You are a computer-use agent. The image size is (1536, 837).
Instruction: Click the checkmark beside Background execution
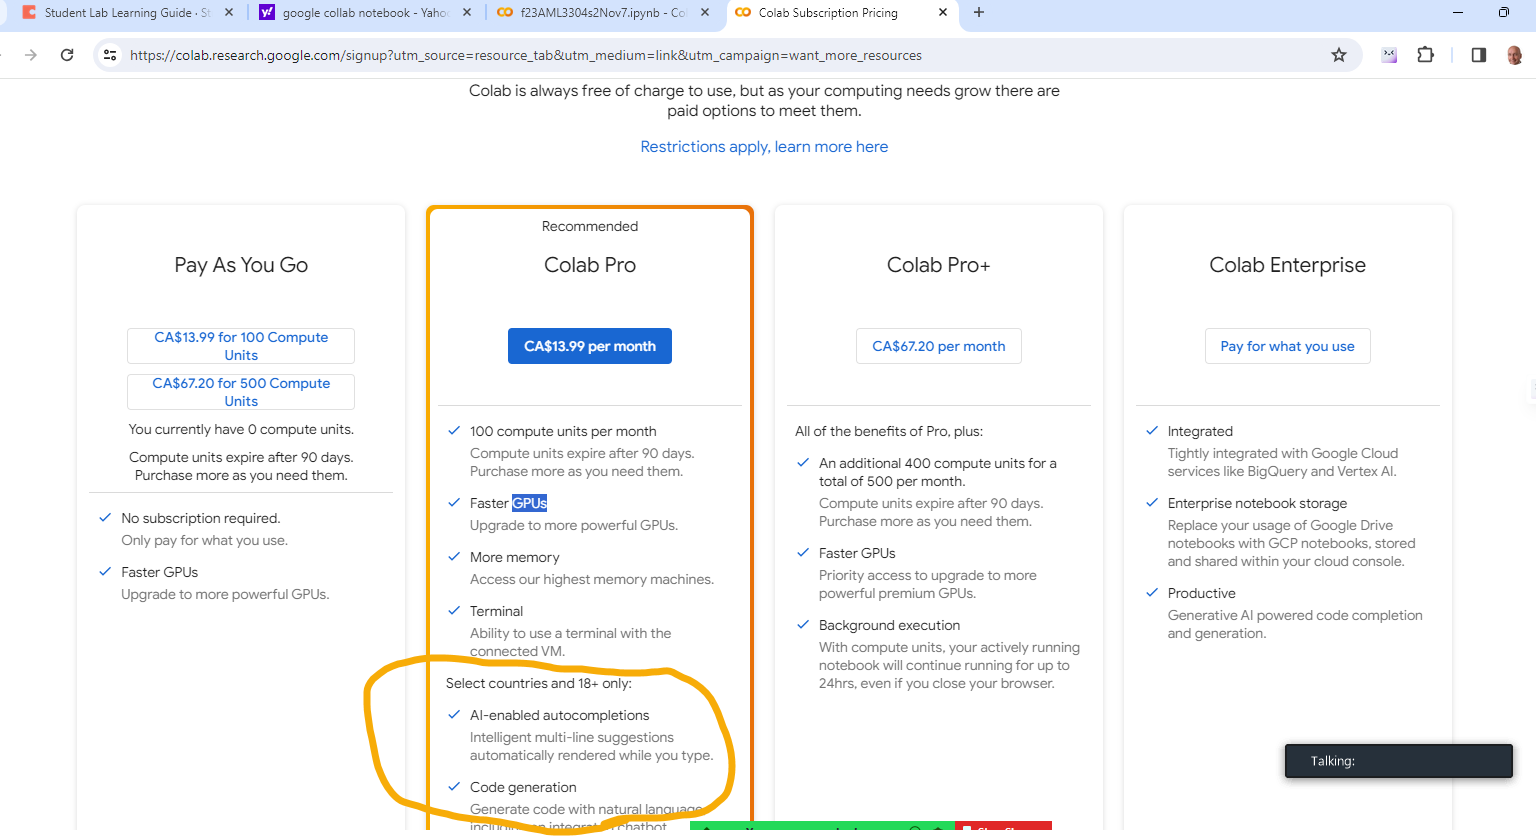803,625
